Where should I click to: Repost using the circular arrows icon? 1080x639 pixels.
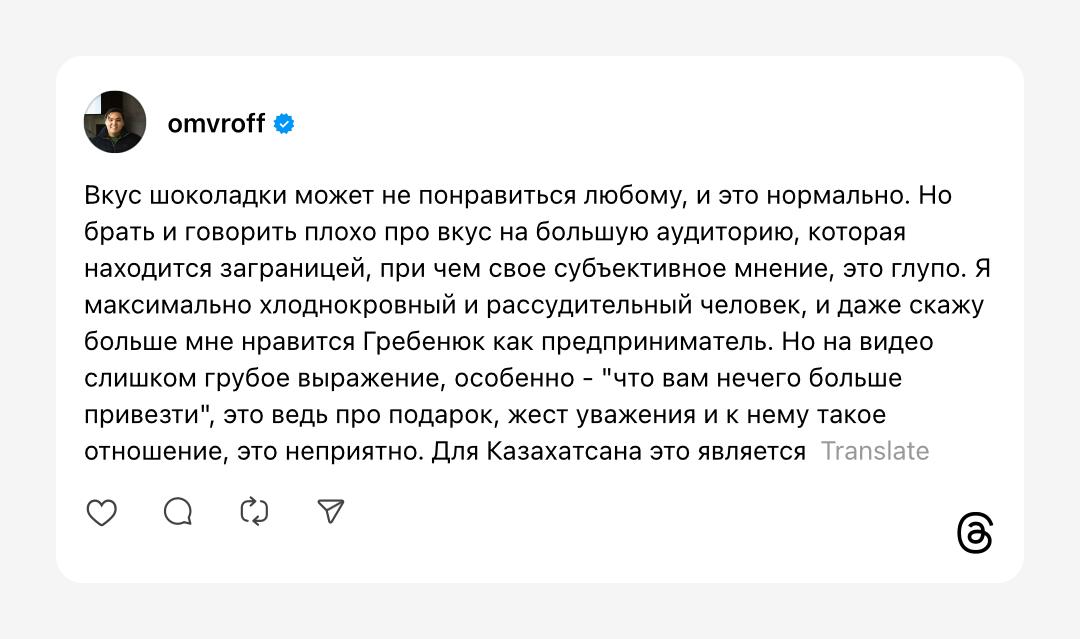coord(254,512)
